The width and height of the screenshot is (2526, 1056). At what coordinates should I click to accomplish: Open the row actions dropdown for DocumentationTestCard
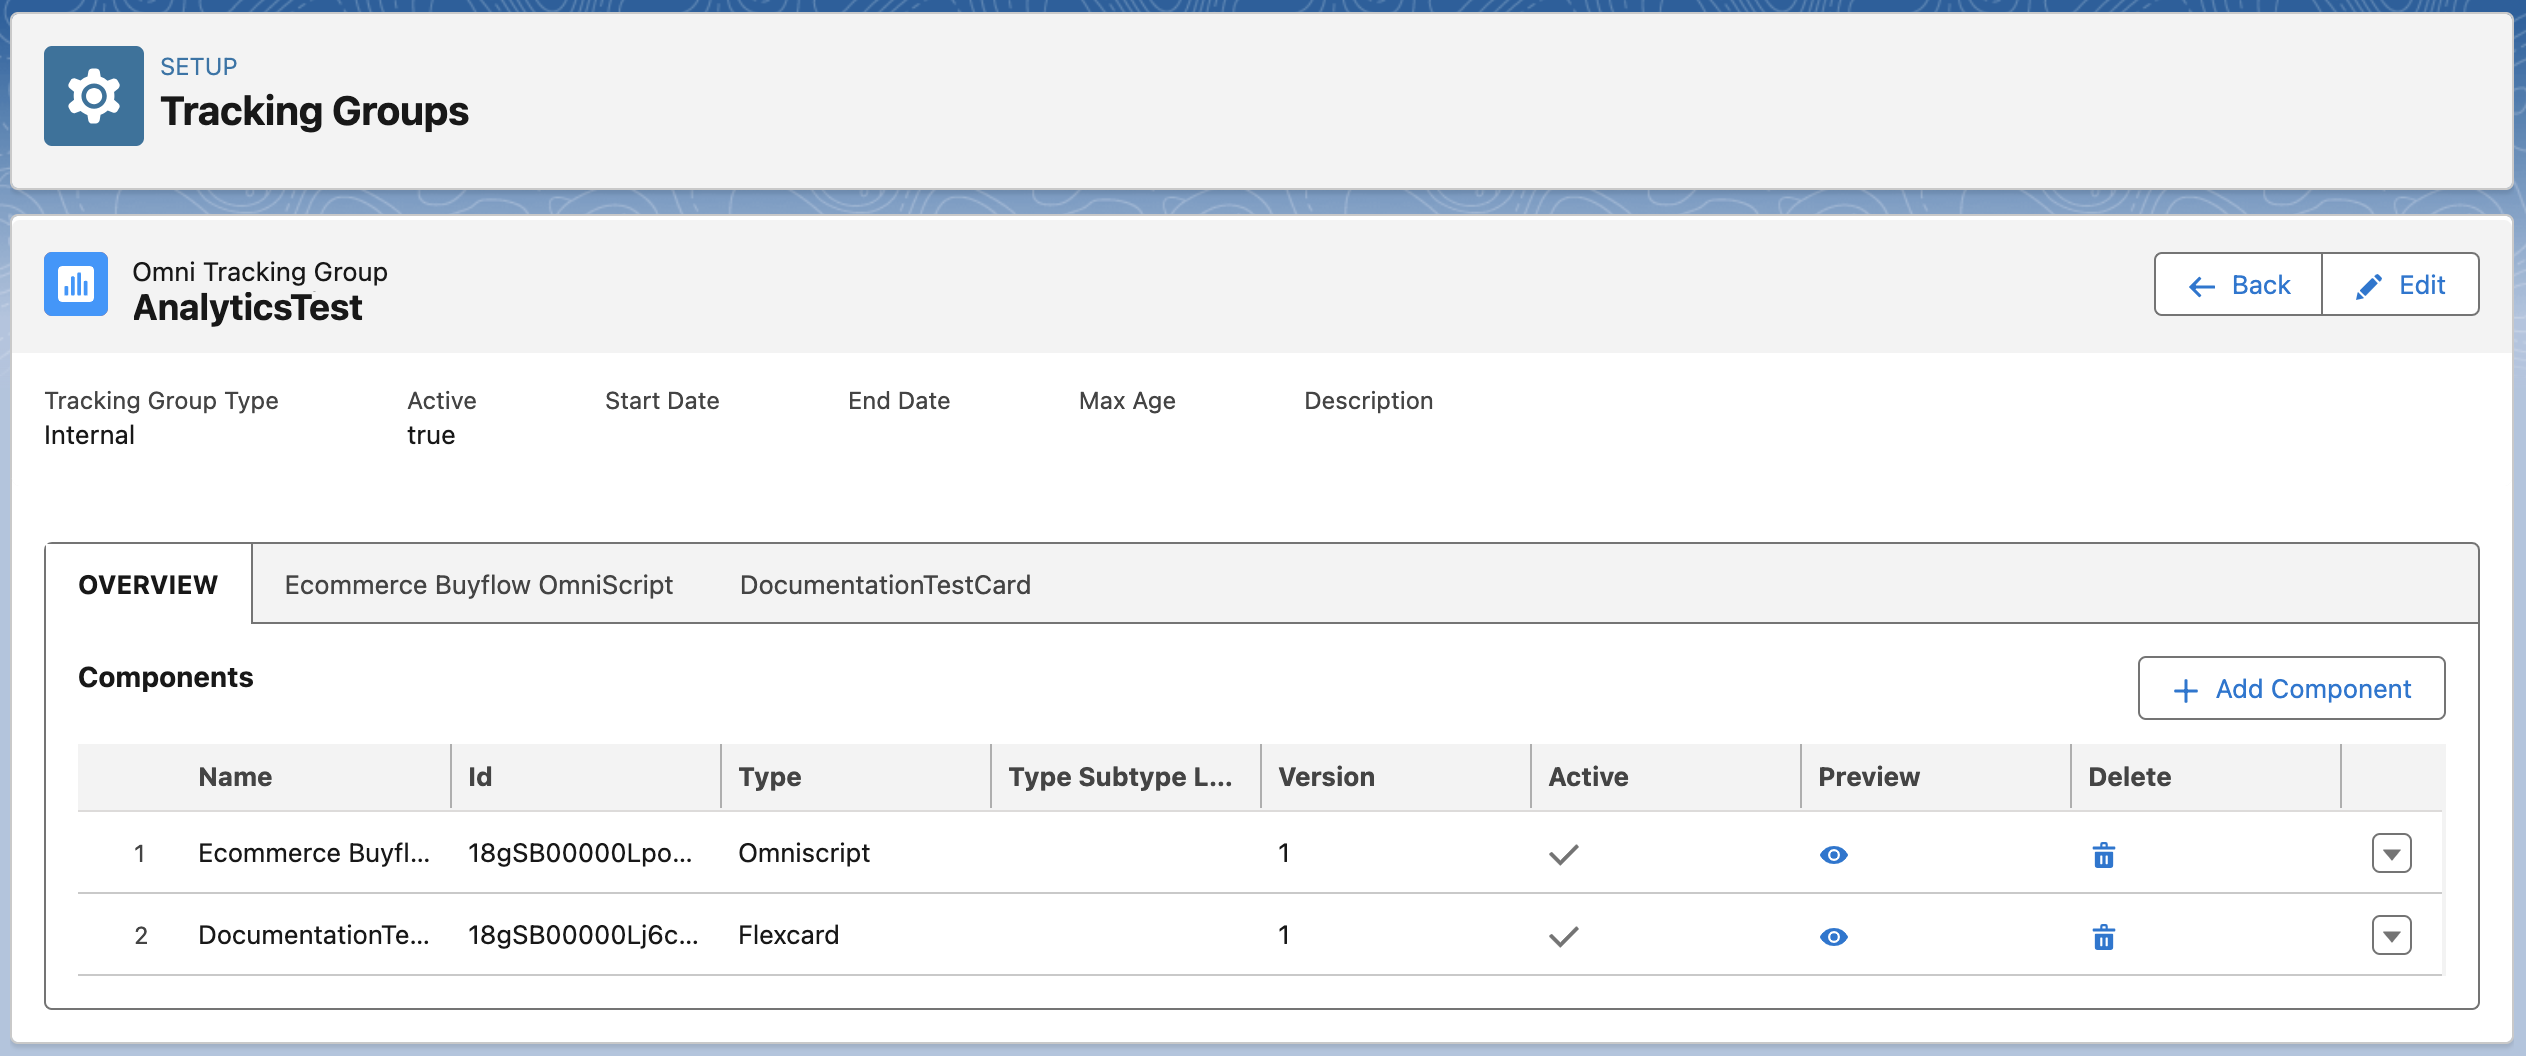click(2390, 935)
